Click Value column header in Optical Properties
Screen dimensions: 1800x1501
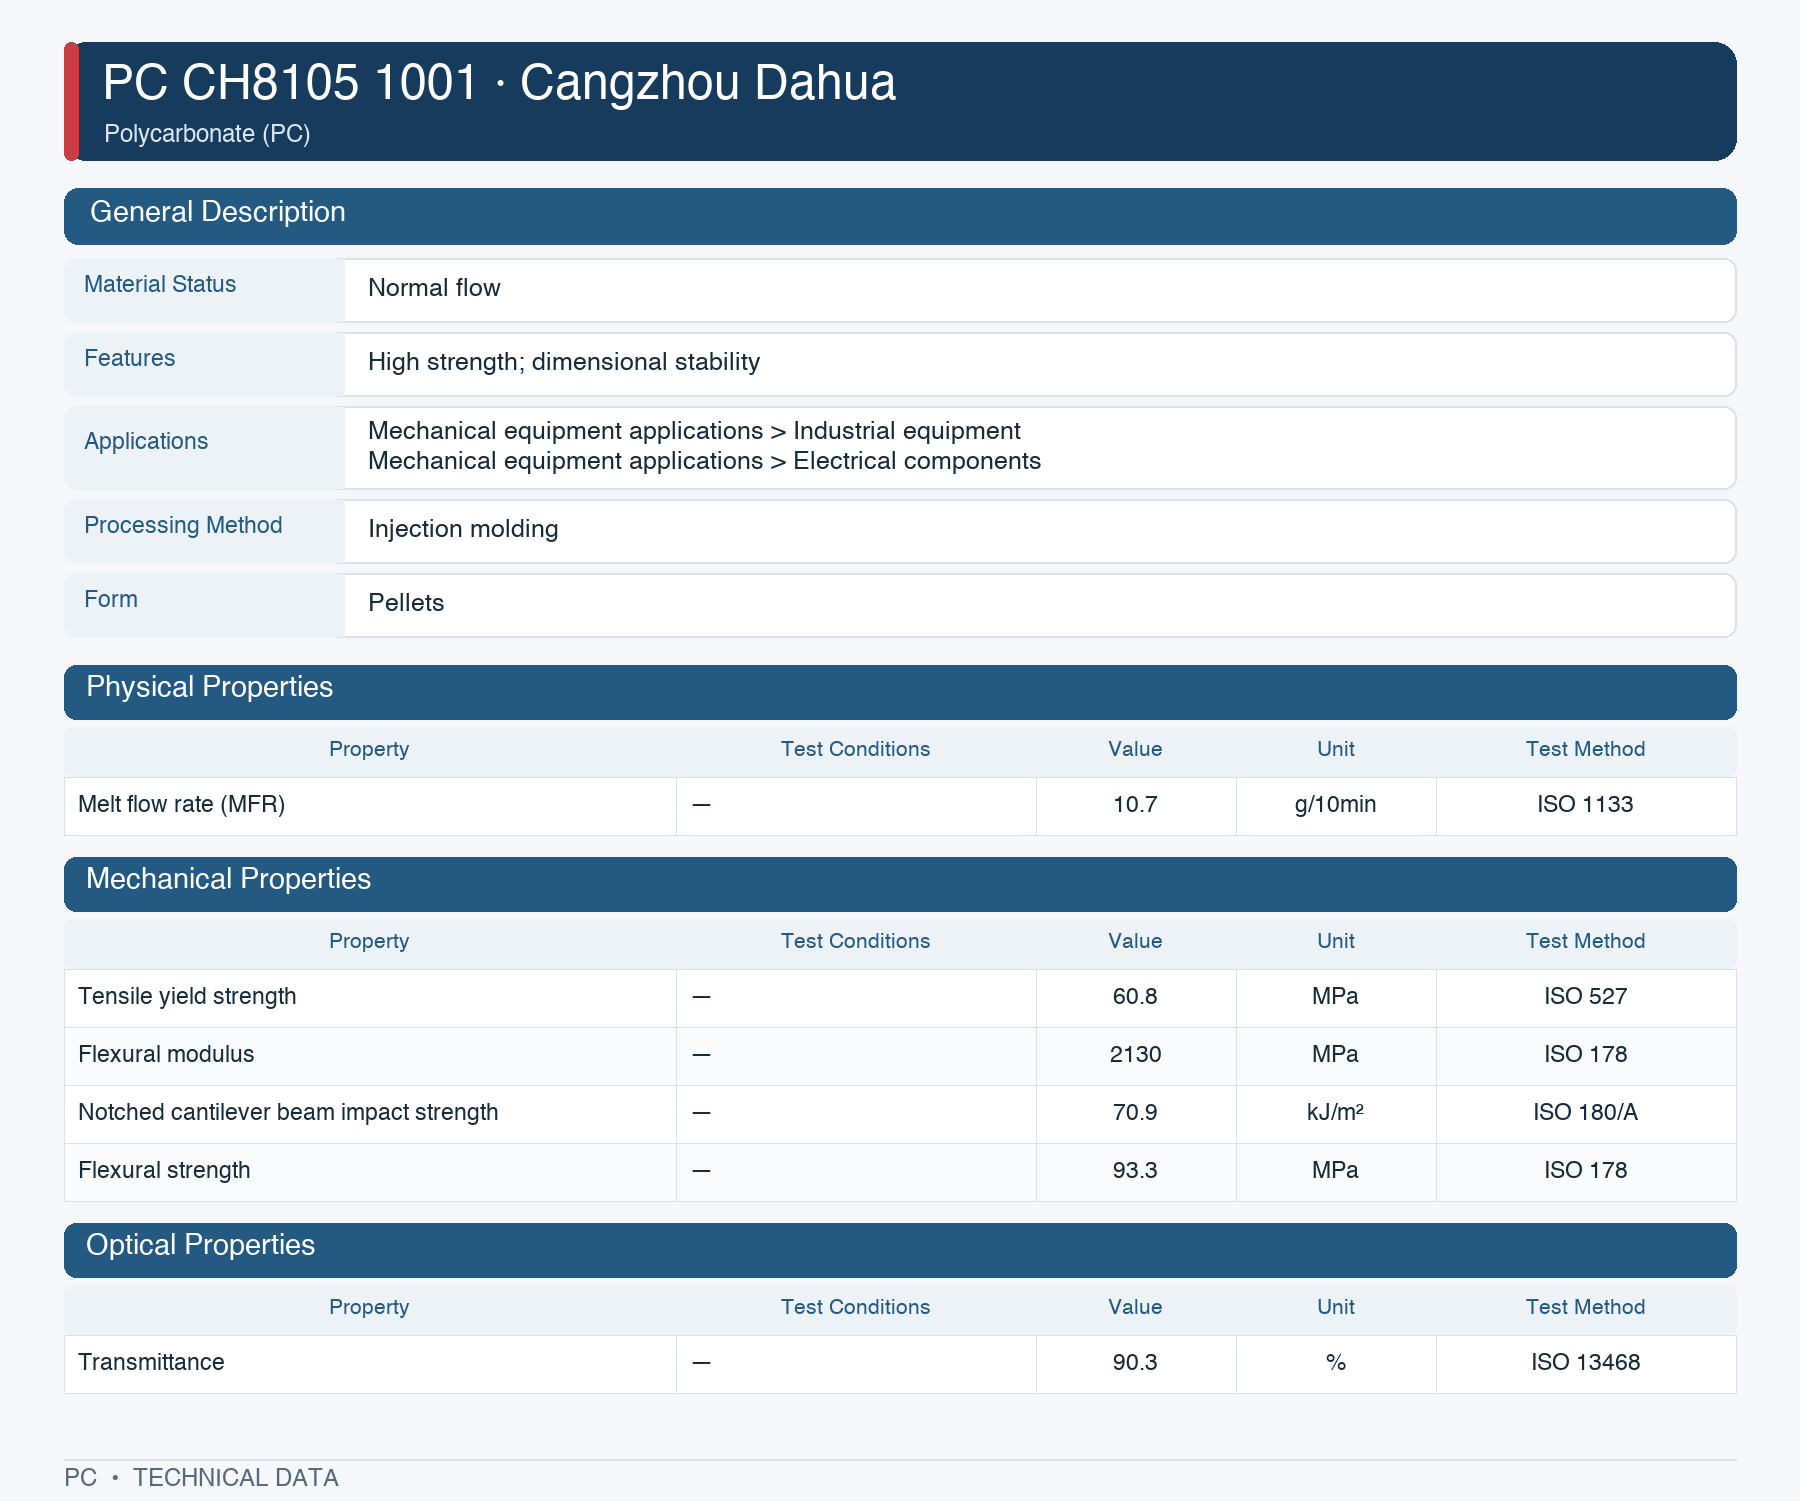pos(1135,1307)
